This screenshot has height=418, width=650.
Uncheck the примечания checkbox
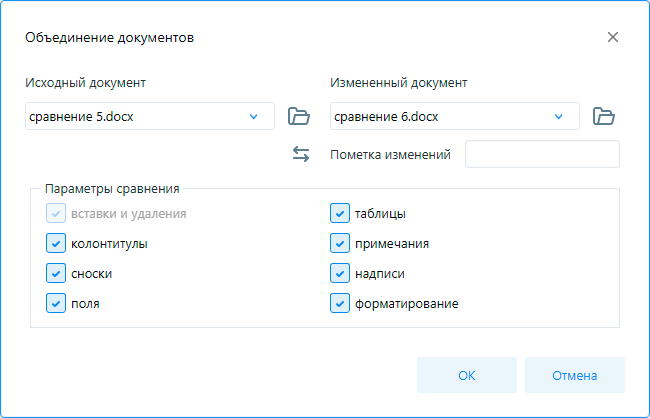(x=339, y=243)
